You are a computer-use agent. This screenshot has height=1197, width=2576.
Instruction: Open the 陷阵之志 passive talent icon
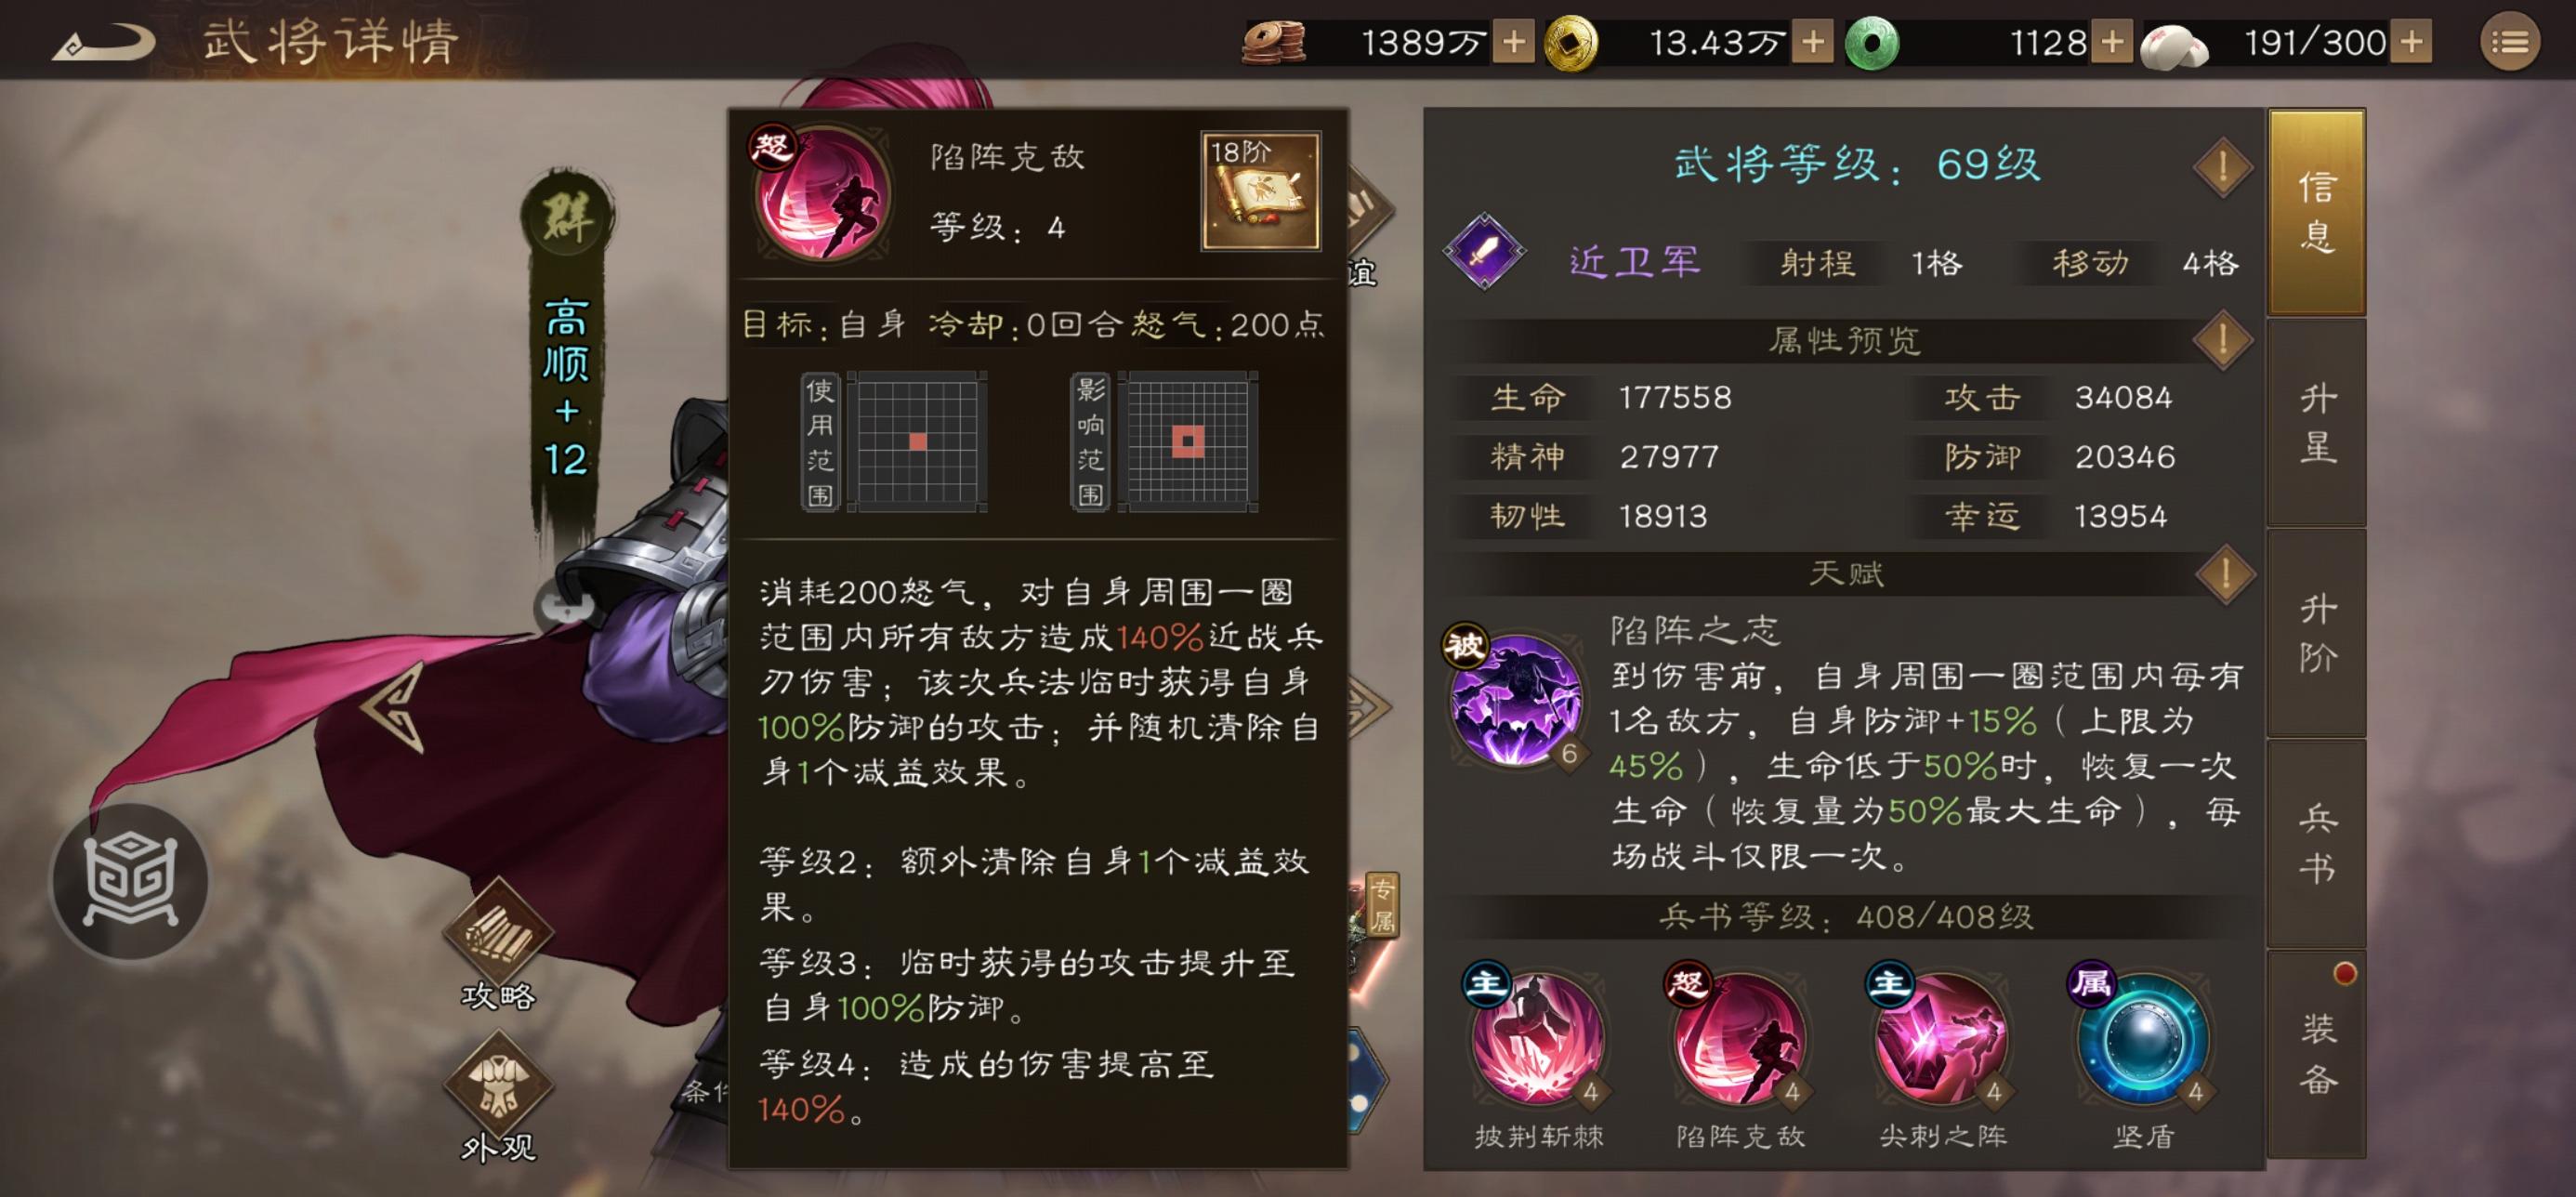1515,698
